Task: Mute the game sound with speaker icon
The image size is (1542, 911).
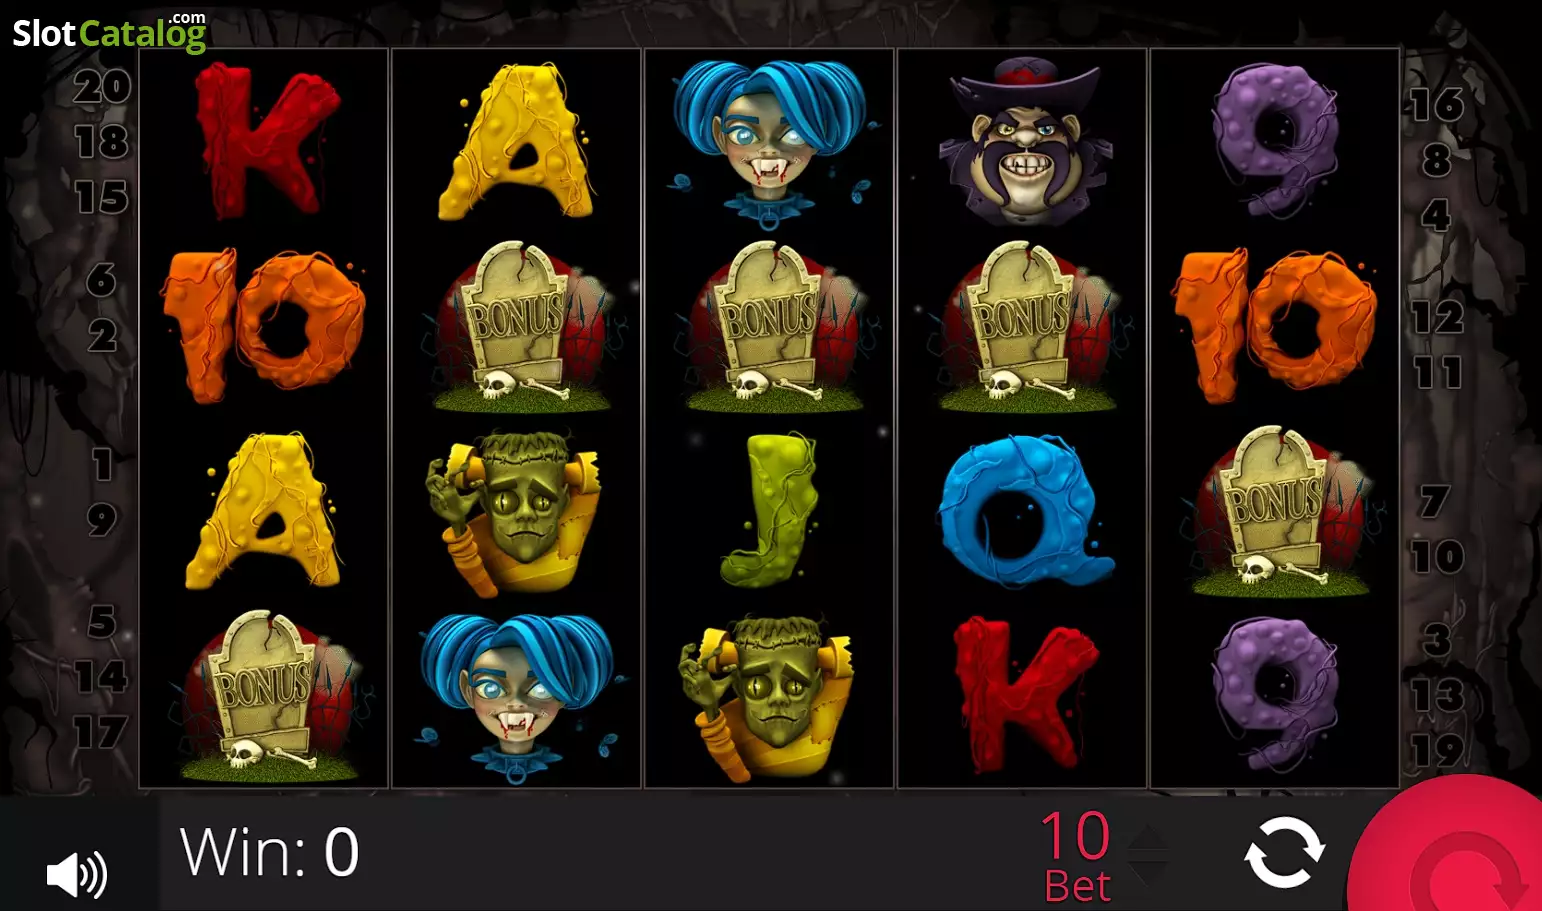Action: tap(77, 875)
